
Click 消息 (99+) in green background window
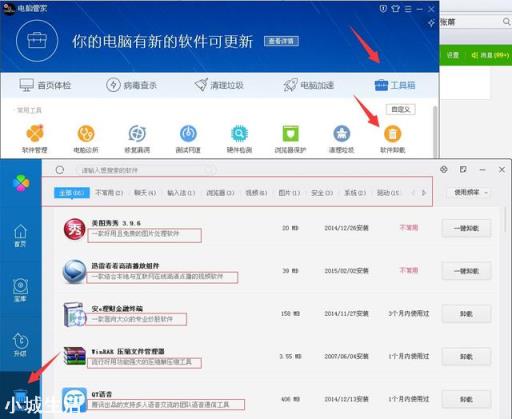pyautogui.click(x=490, y=55)
